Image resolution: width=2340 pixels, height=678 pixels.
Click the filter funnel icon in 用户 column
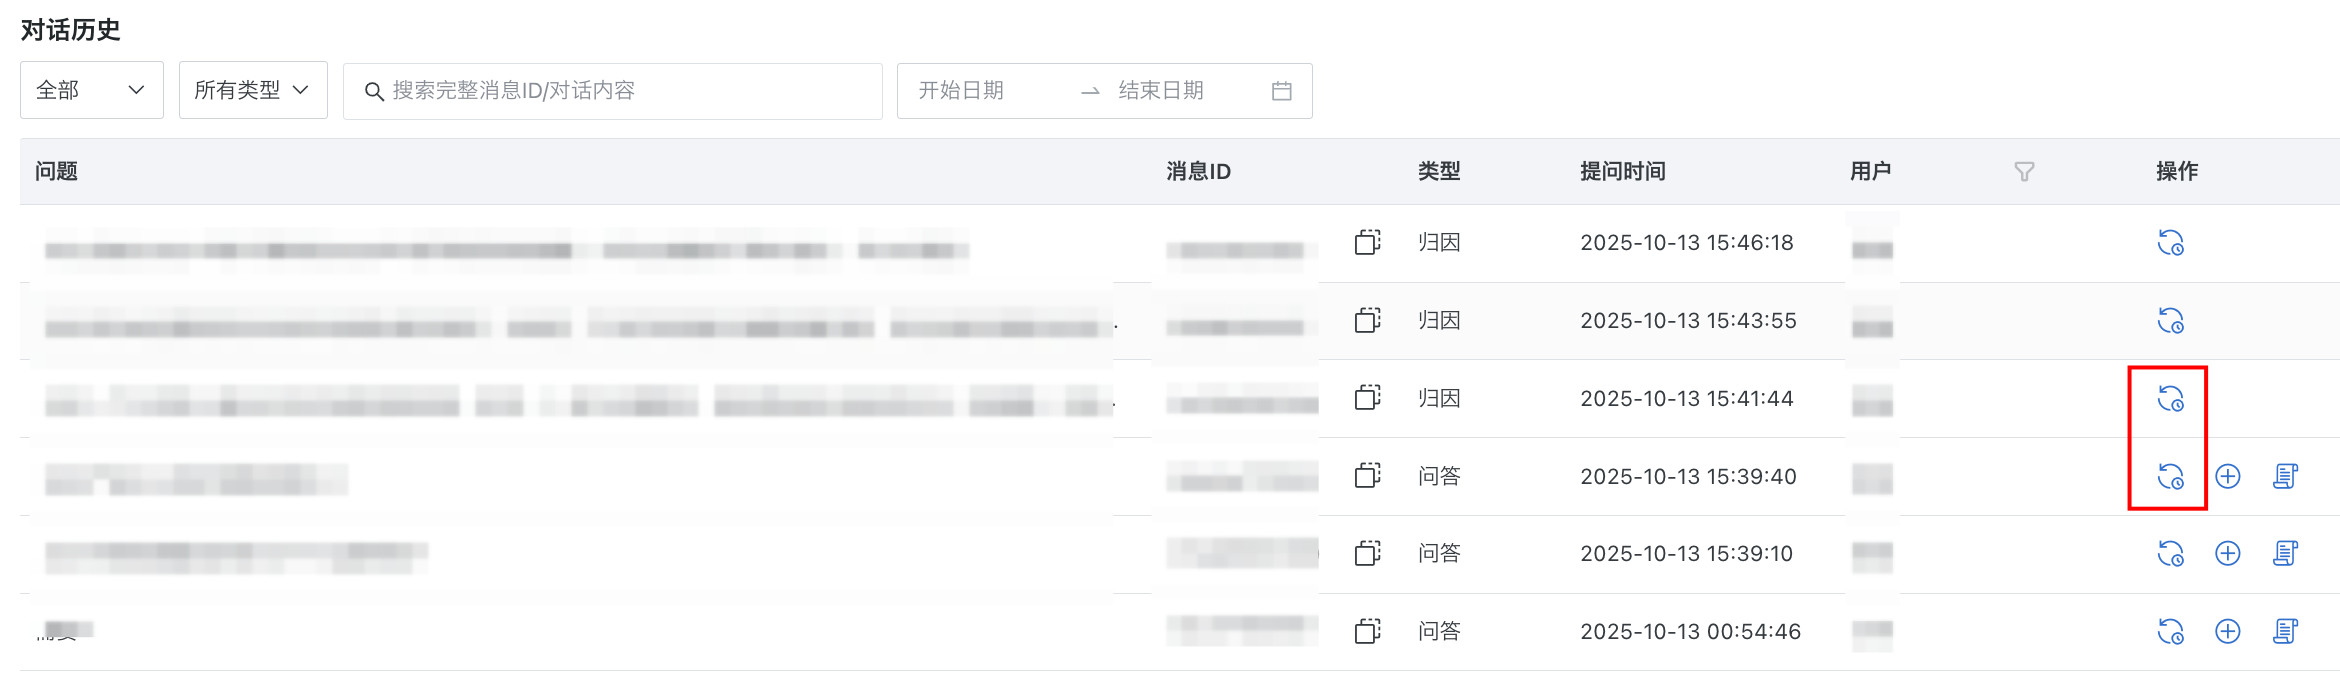point(2024,172)
